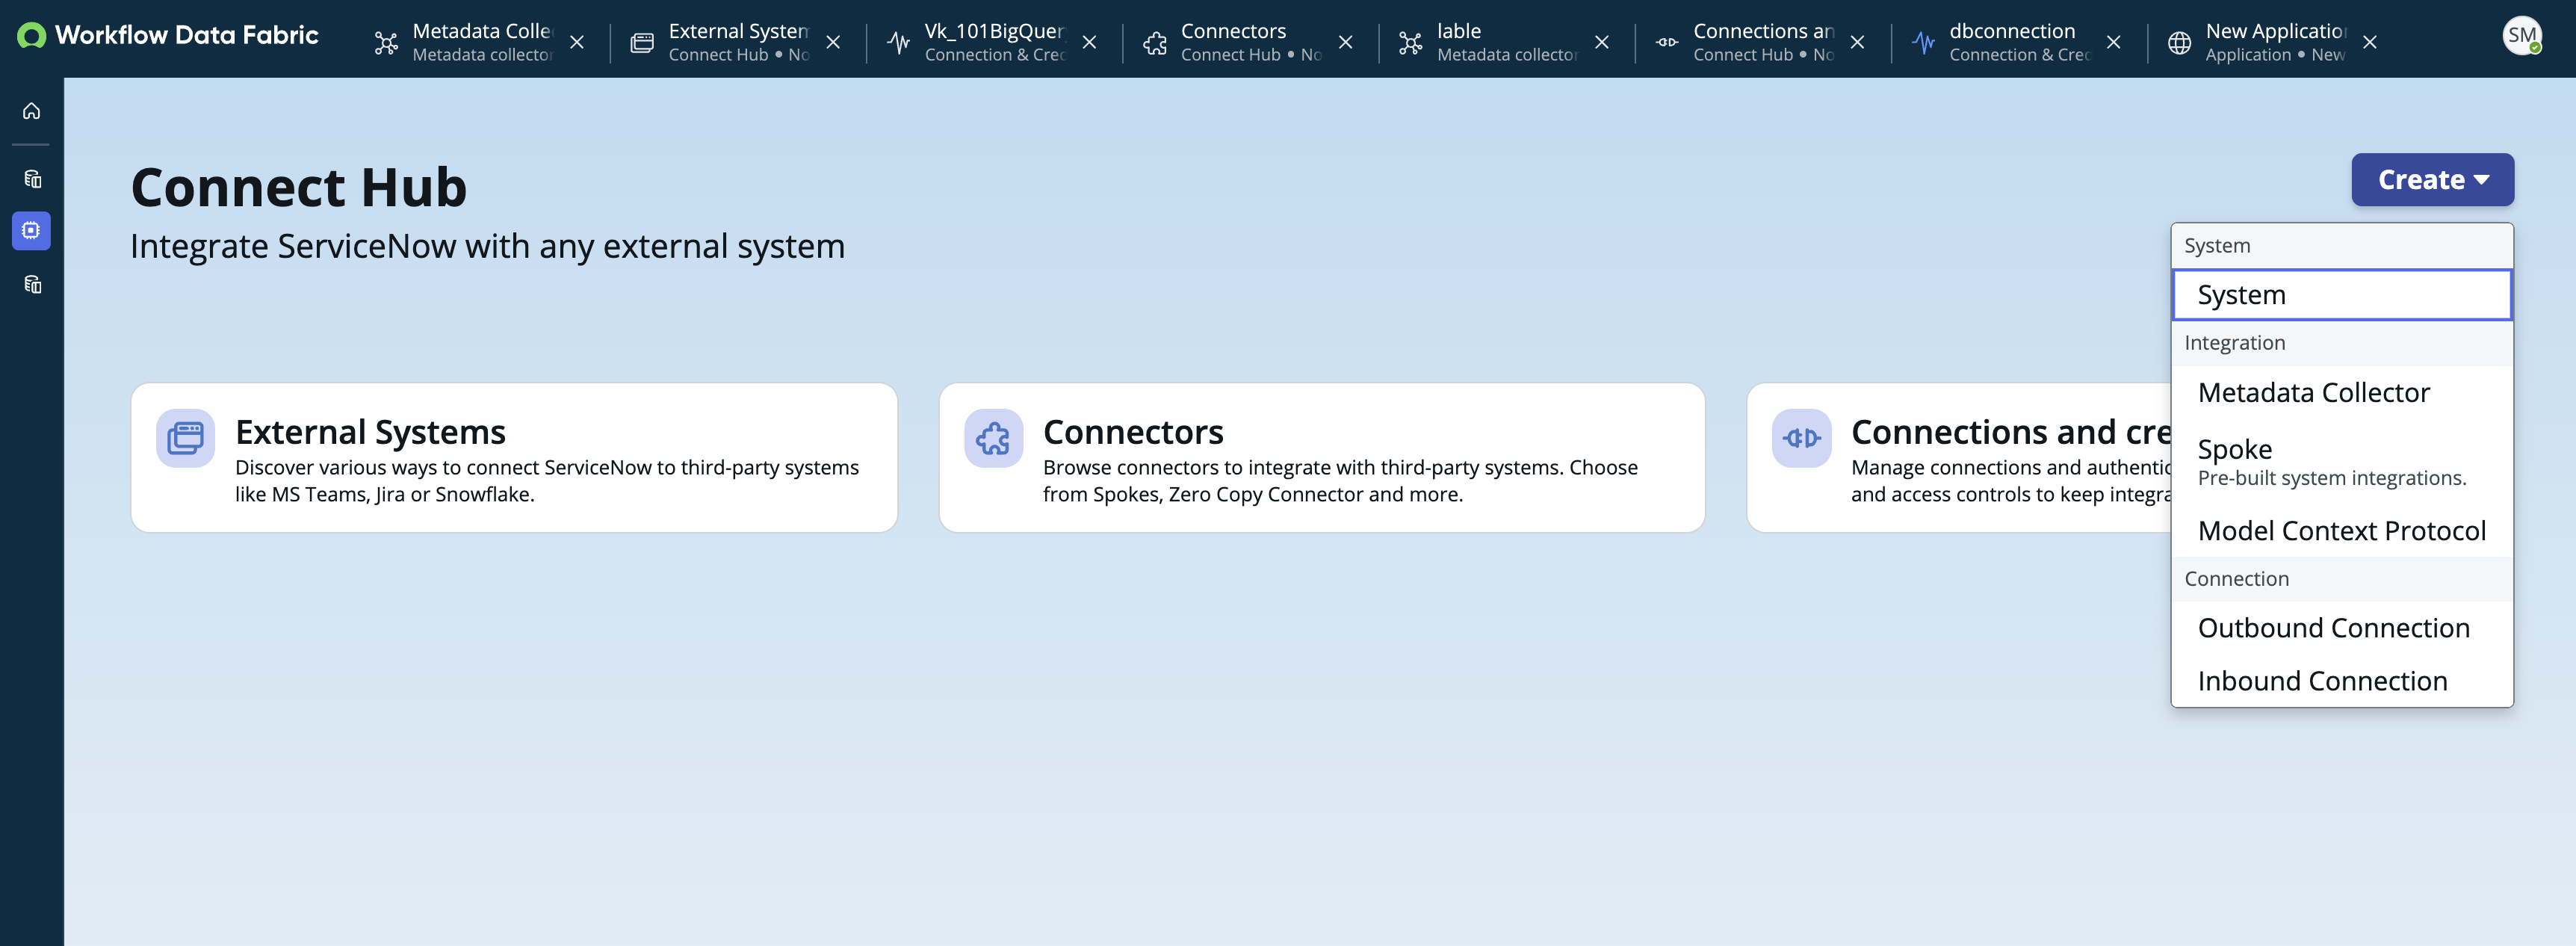
Task: Collapse the Create dropdown button
Action: point(2432,180)
